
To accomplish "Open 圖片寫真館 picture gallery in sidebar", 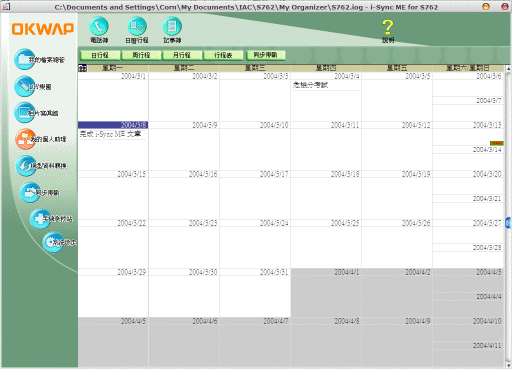I will [24, 113].
